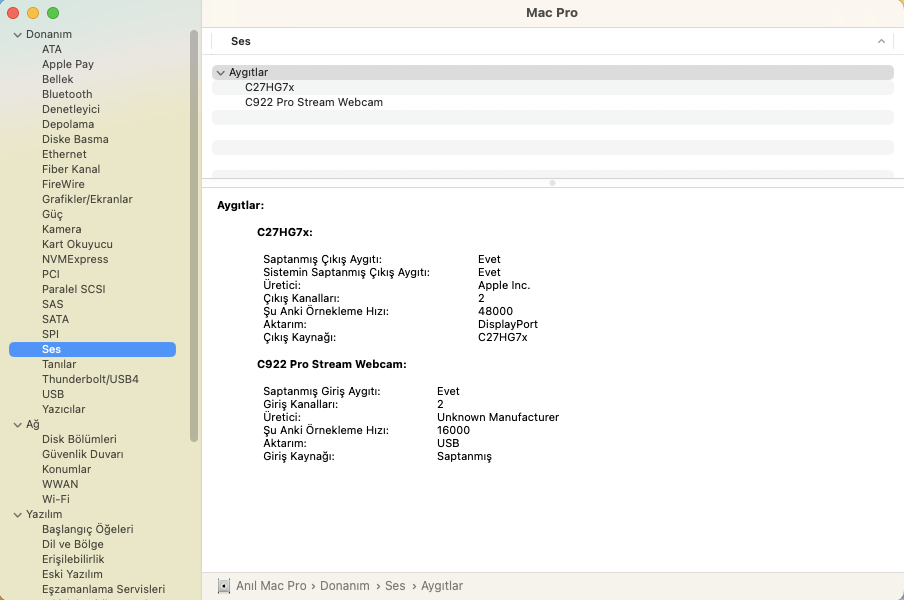Open Başlangıç Öğeleri under Yazılım
This screenshot has width=904, height=600.
tap(88, 529)
